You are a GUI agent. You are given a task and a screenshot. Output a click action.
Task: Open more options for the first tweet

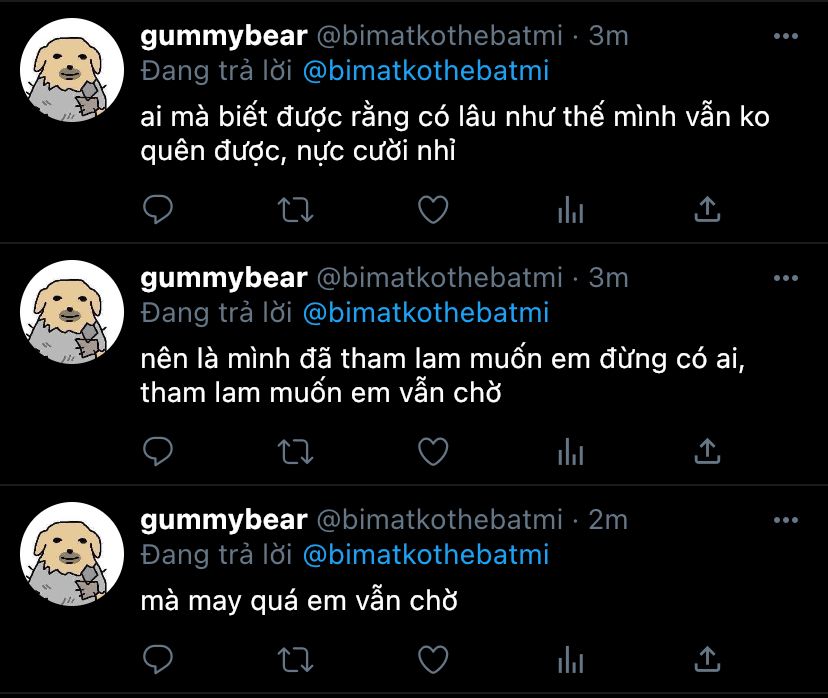[786, 36]
